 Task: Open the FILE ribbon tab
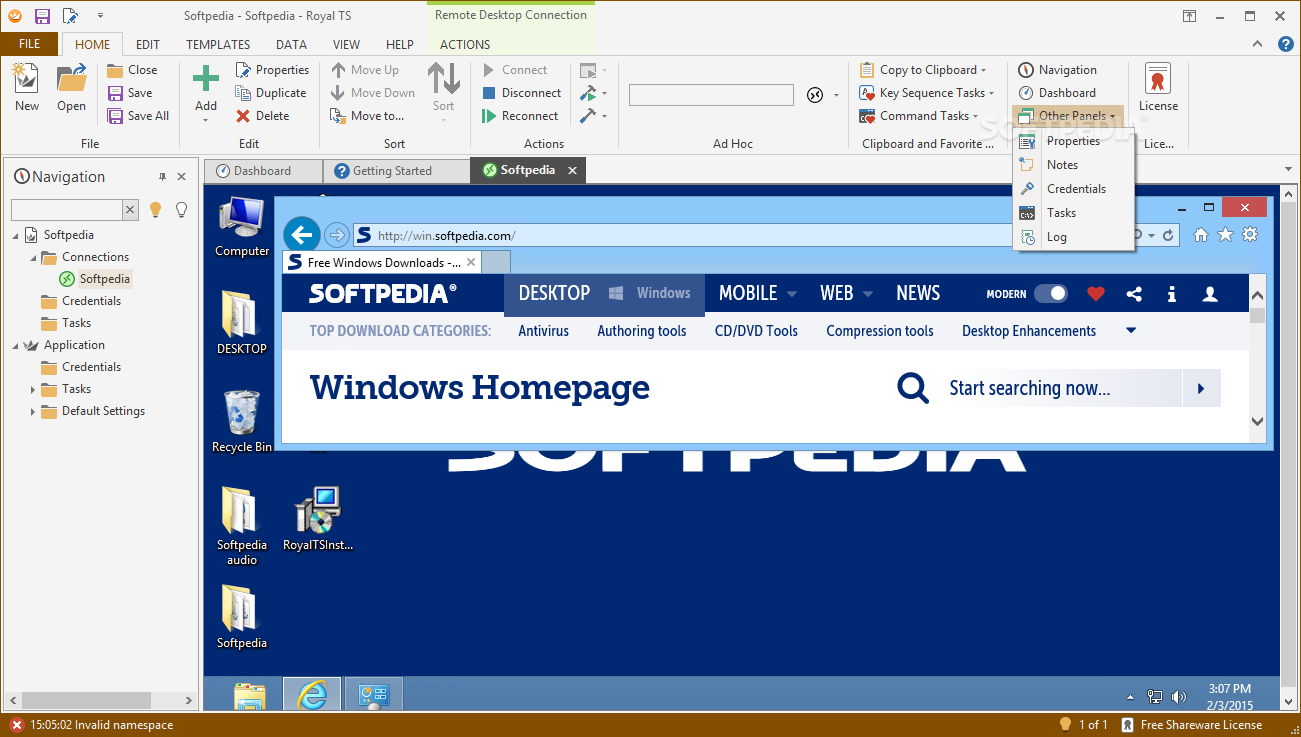coord(29,44)
